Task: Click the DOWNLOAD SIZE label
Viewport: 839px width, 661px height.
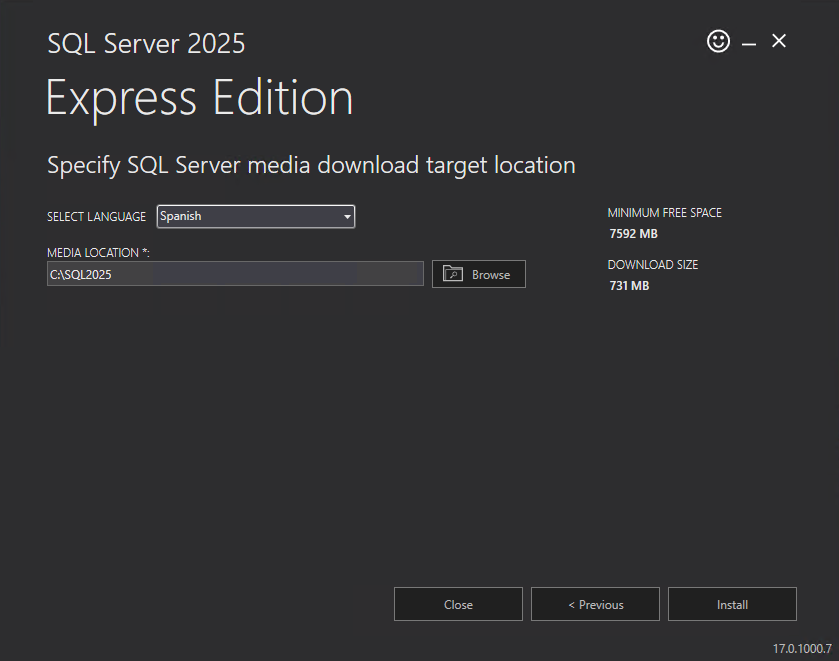Action: click(x=653, y=265)
